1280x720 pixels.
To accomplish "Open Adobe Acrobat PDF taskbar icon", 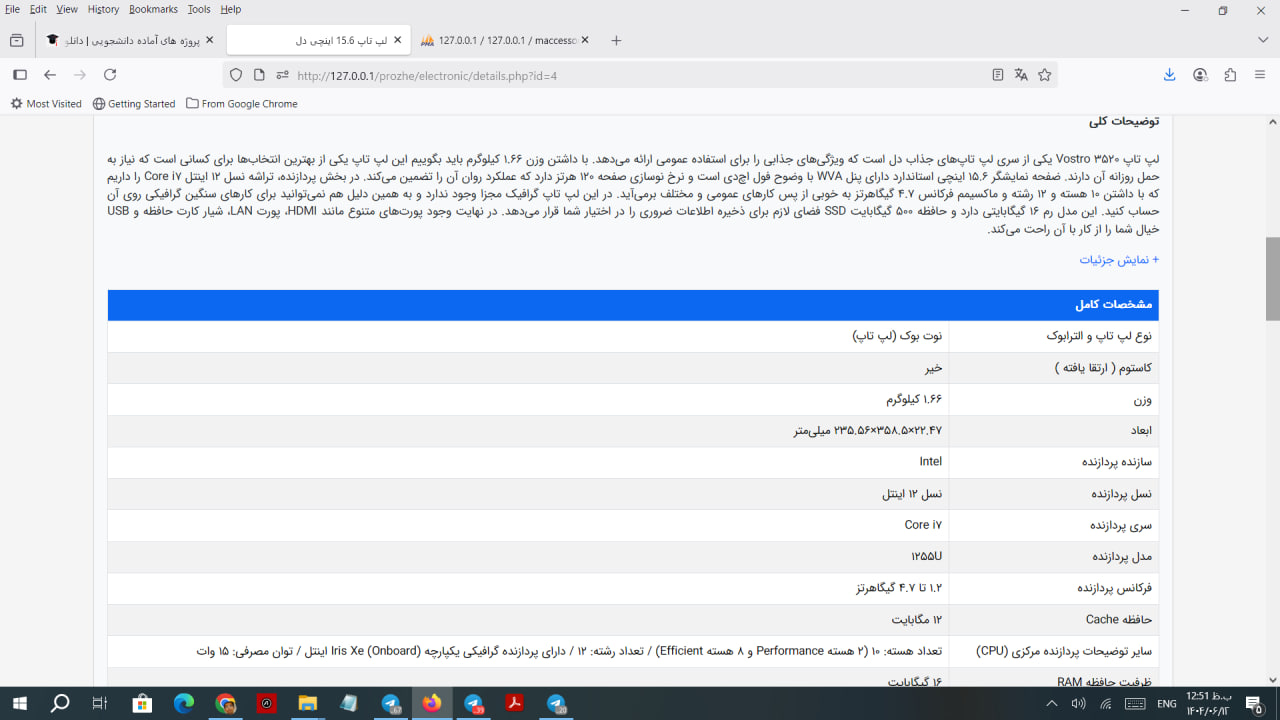I will (514, 703).
